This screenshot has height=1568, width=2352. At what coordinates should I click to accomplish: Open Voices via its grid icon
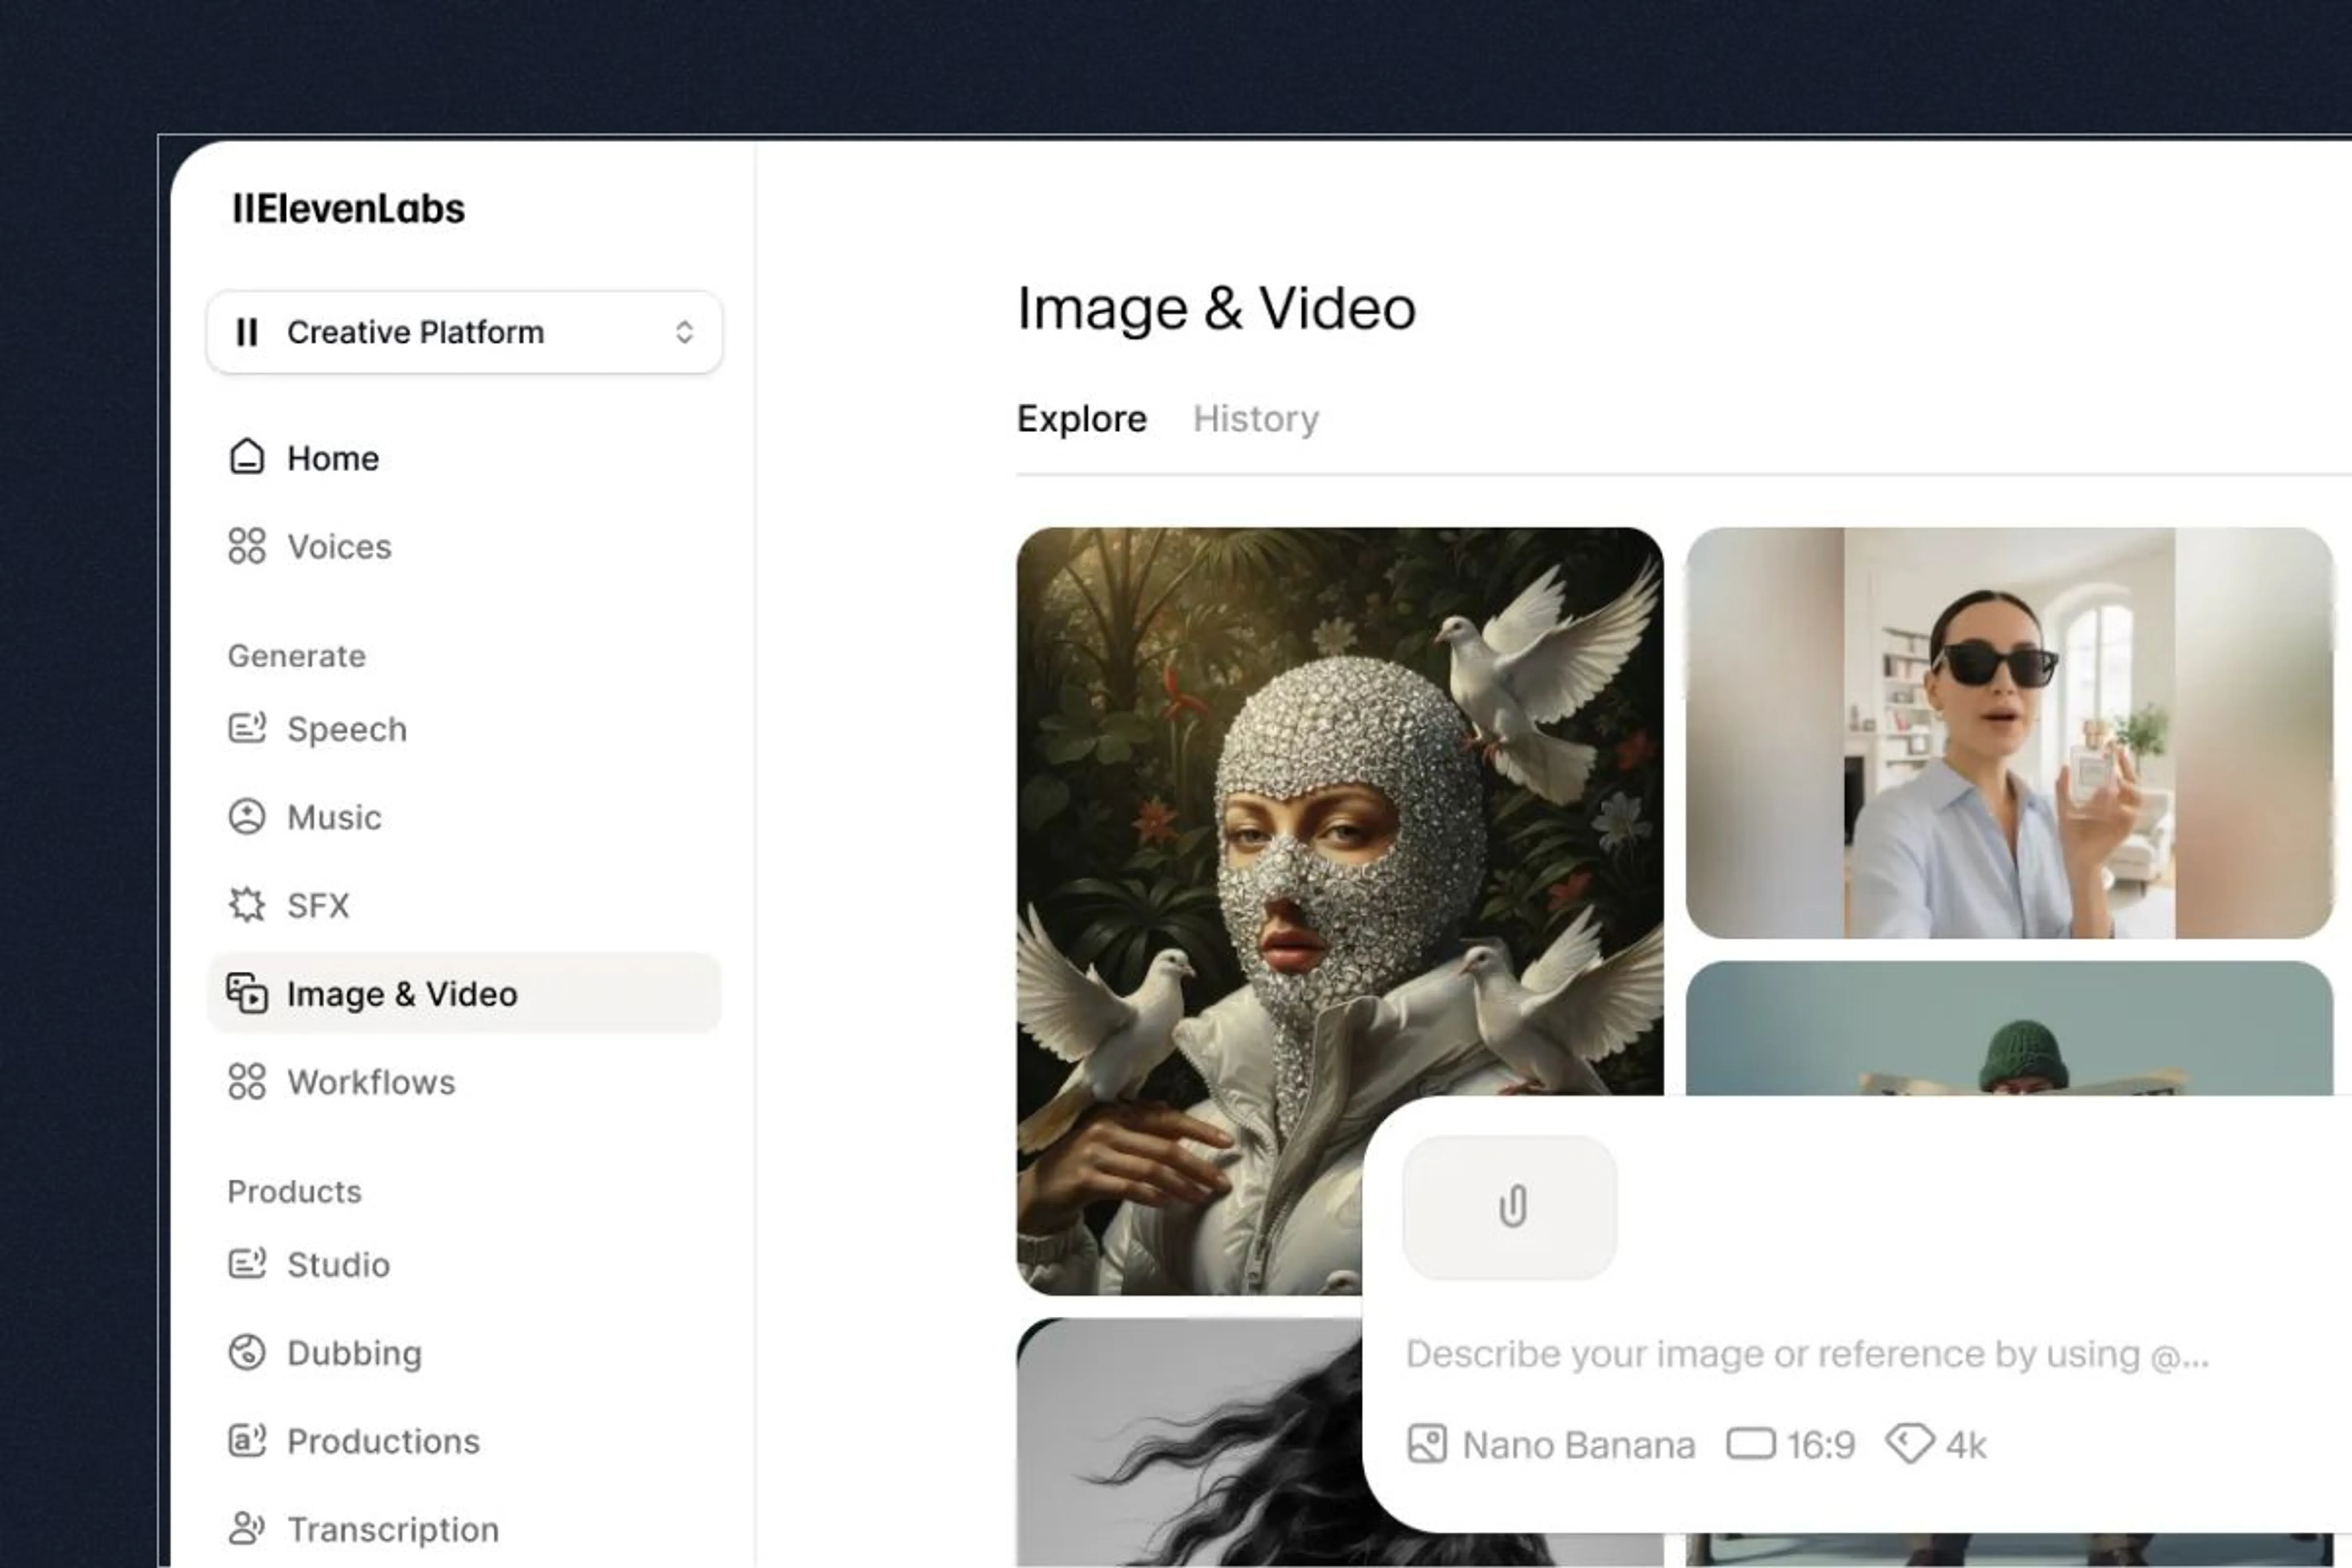click(246, 546)
